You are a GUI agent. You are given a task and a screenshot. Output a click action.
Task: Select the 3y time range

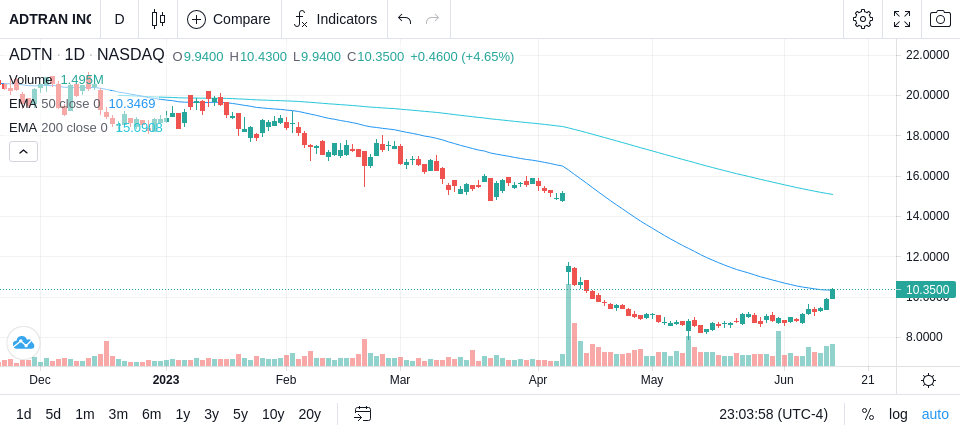211,415
